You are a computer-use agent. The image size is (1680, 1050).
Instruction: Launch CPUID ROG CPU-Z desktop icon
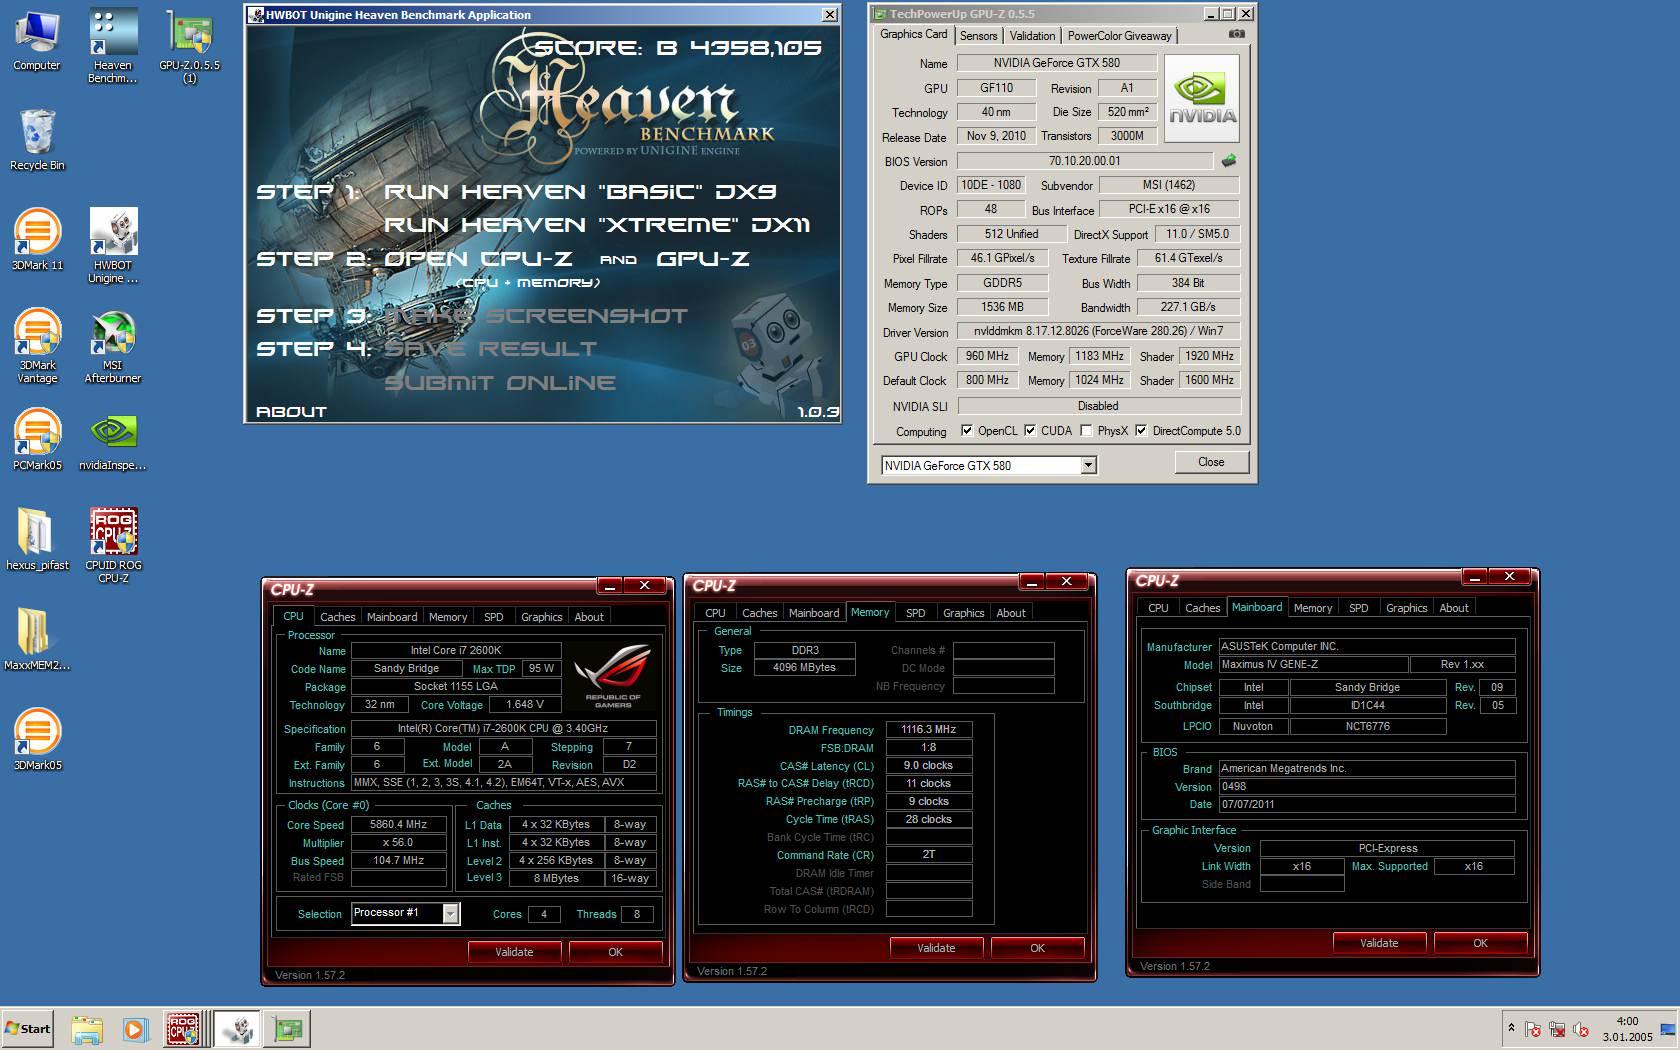[x=112, y=546]
